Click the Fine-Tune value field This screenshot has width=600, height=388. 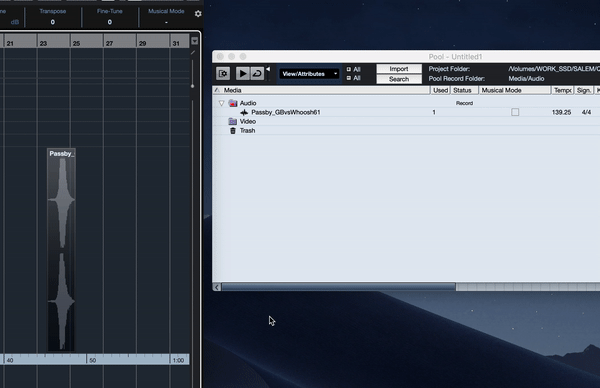[x=109, y=22]
